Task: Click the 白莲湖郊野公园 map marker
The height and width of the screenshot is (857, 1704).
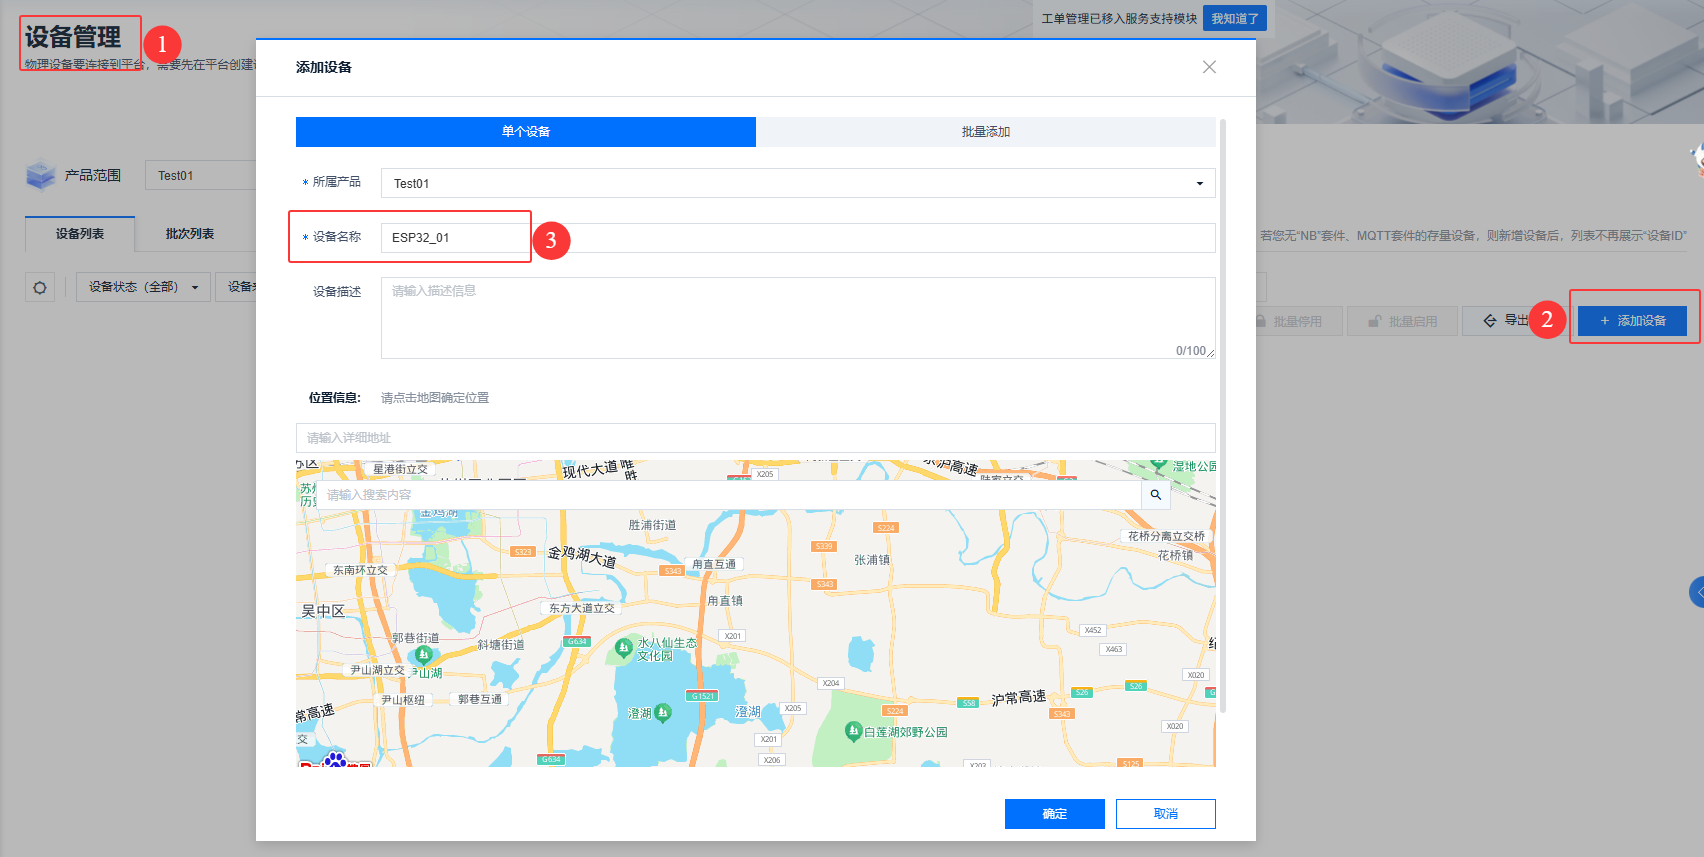Action: (853, 731)
